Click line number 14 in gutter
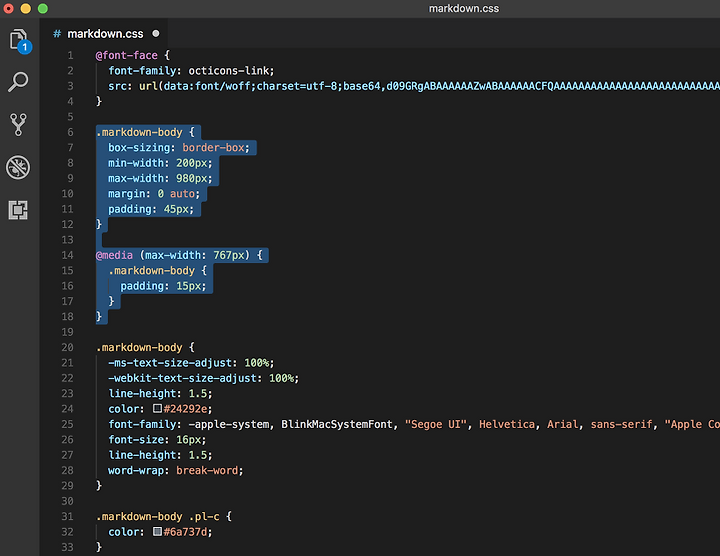The width and height of the screenshot is (720, 556). coord(68,255)
